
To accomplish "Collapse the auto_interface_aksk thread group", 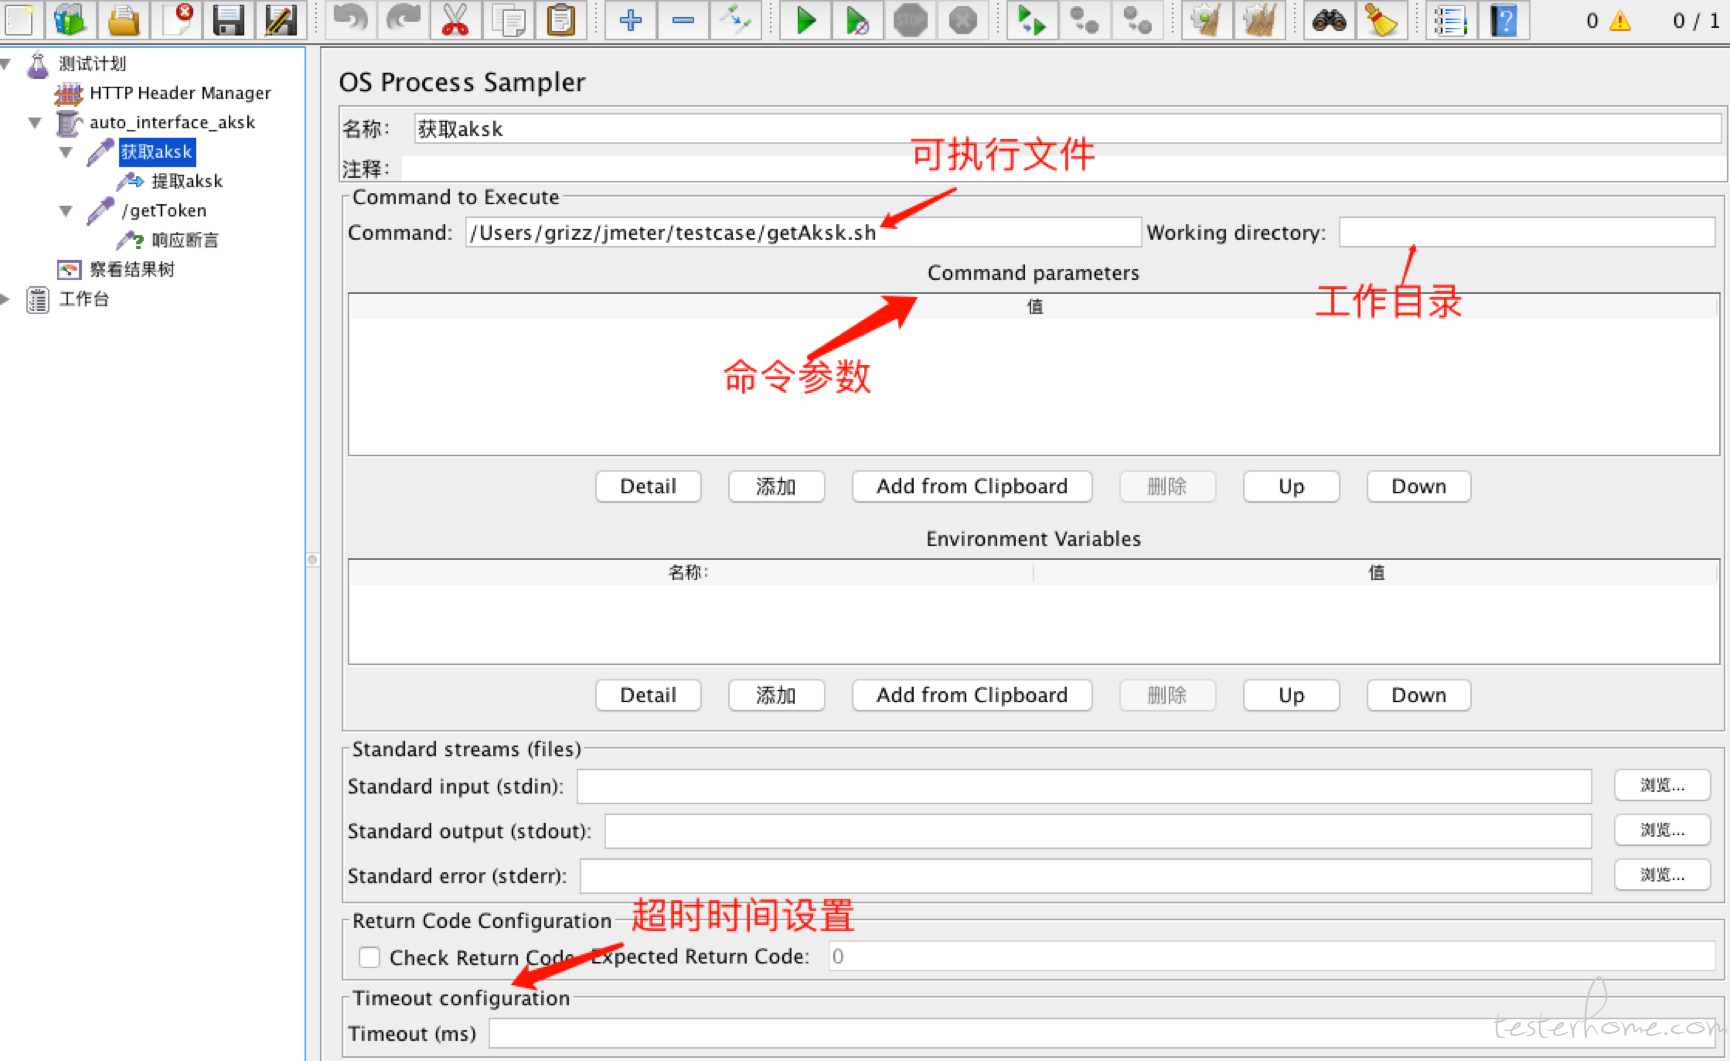I will pos(35,122).
